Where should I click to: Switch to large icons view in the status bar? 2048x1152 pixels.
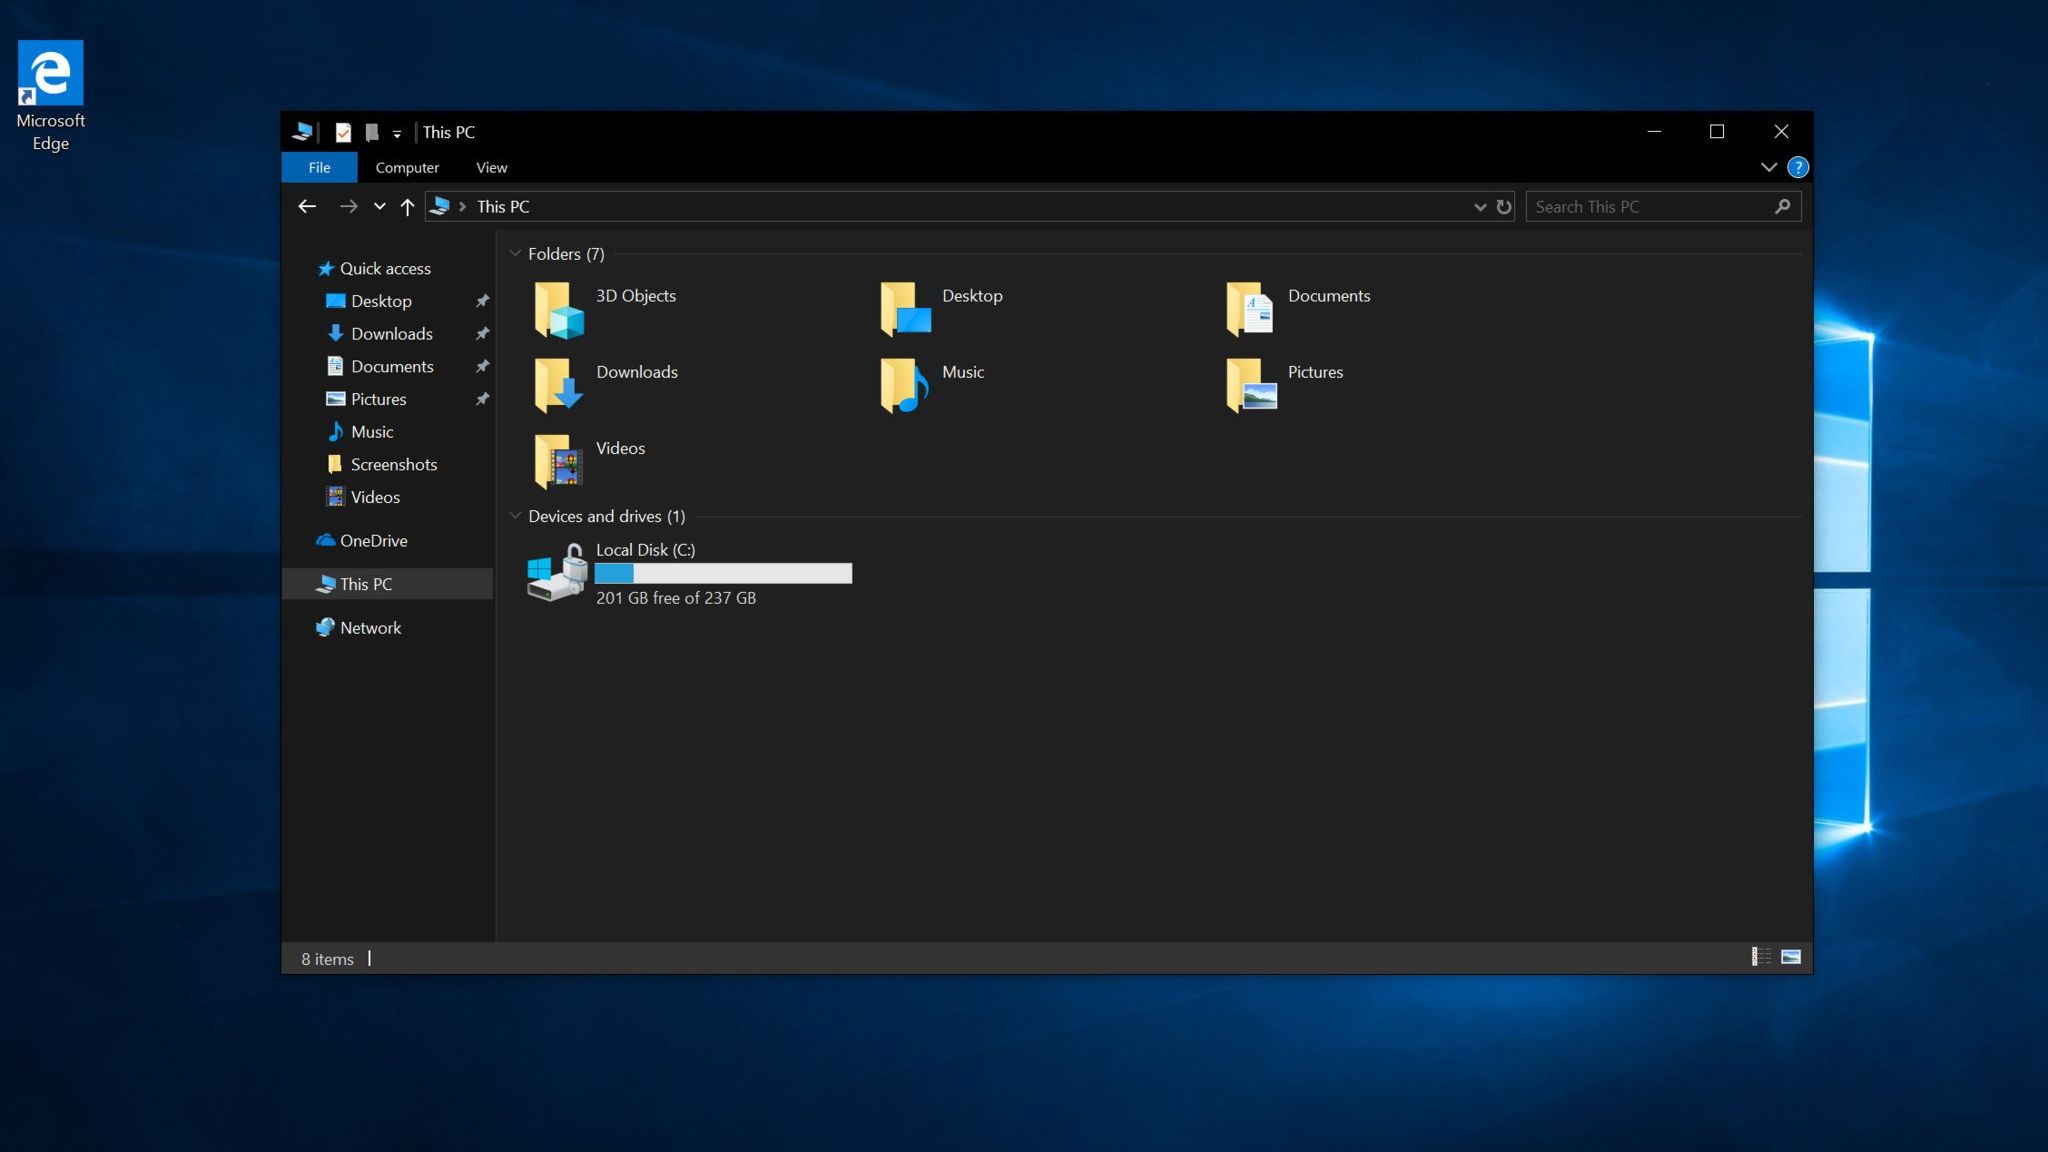coord(1791,957)
